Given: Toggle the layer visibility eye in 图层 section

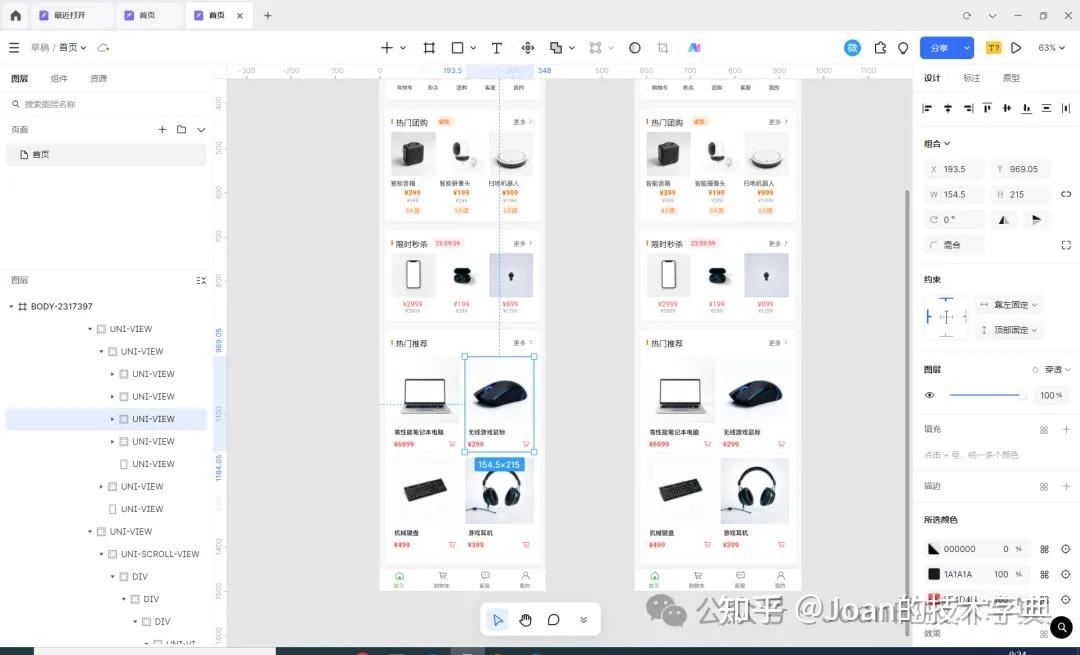Looking at the screenshot, I should (x=929, y=395).
